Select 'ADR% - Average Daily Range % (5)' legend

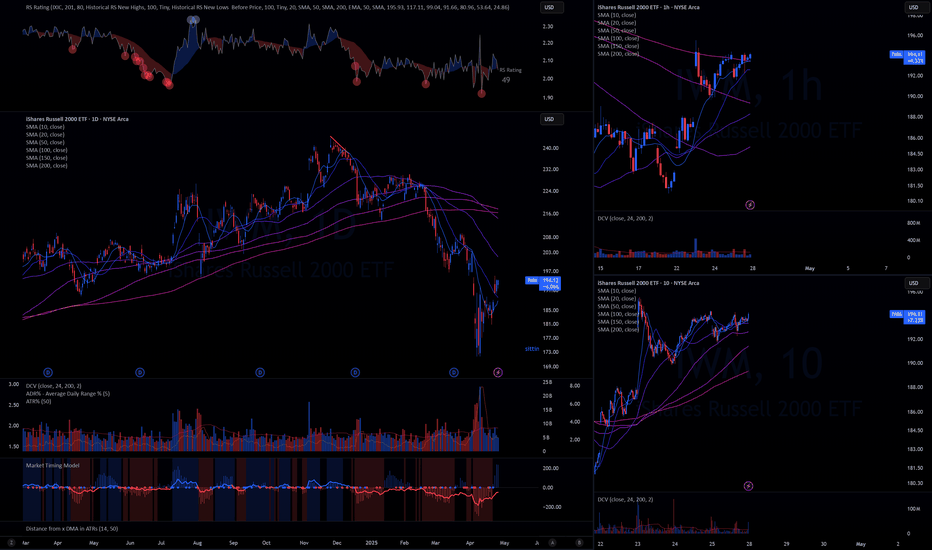pyautogui.click(x=68, y=394)
